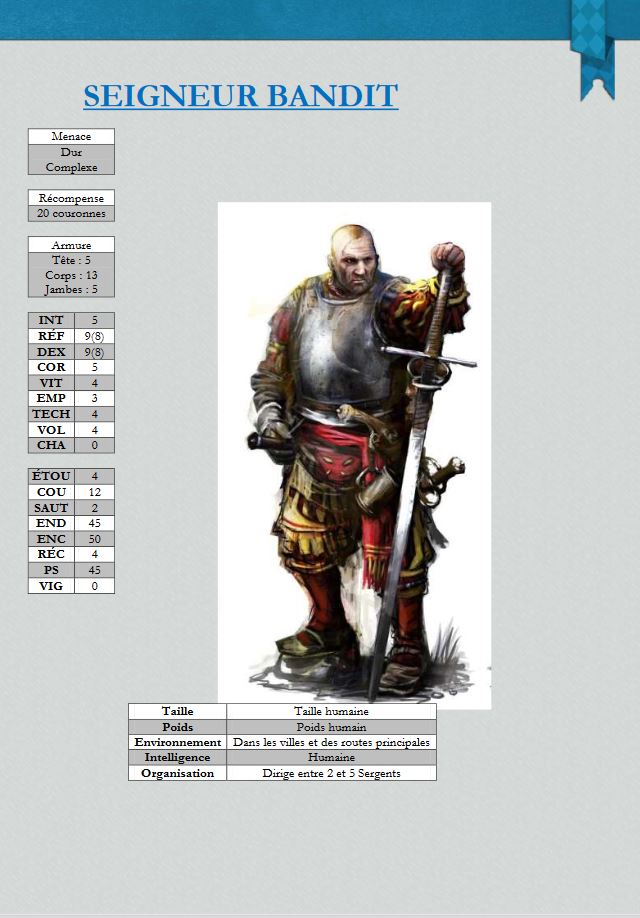This screenshot has height=918, width=640.
Task: Click the Environnement row label
Action: pos(177,742)
